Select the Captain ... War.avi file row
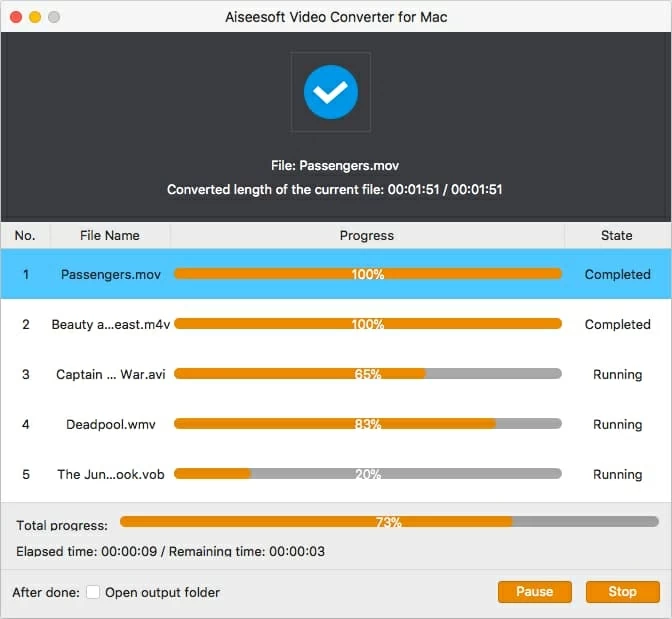The image size is (672, 619). 110,374
